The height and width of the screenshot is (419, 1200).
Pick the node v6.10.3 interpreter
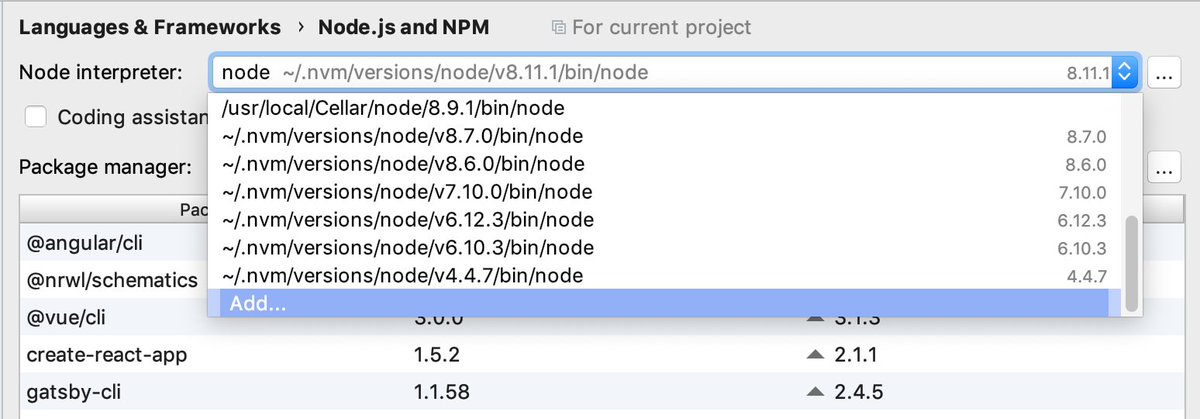point(658,247)
